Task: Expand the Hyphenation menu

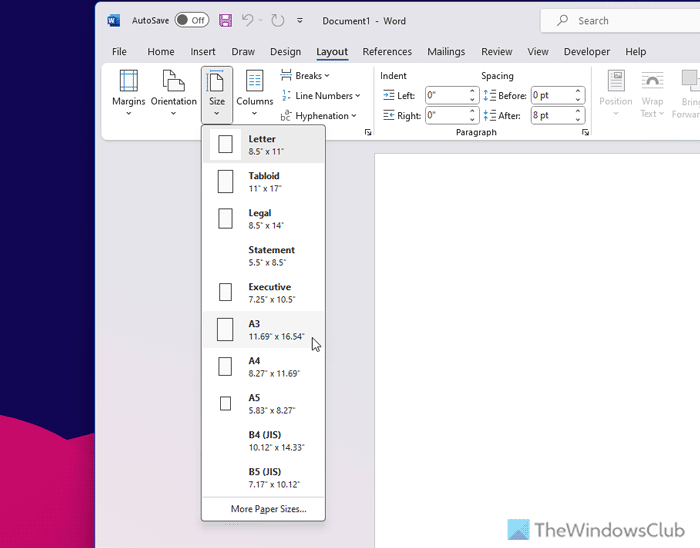Action: tap(319, 116)
